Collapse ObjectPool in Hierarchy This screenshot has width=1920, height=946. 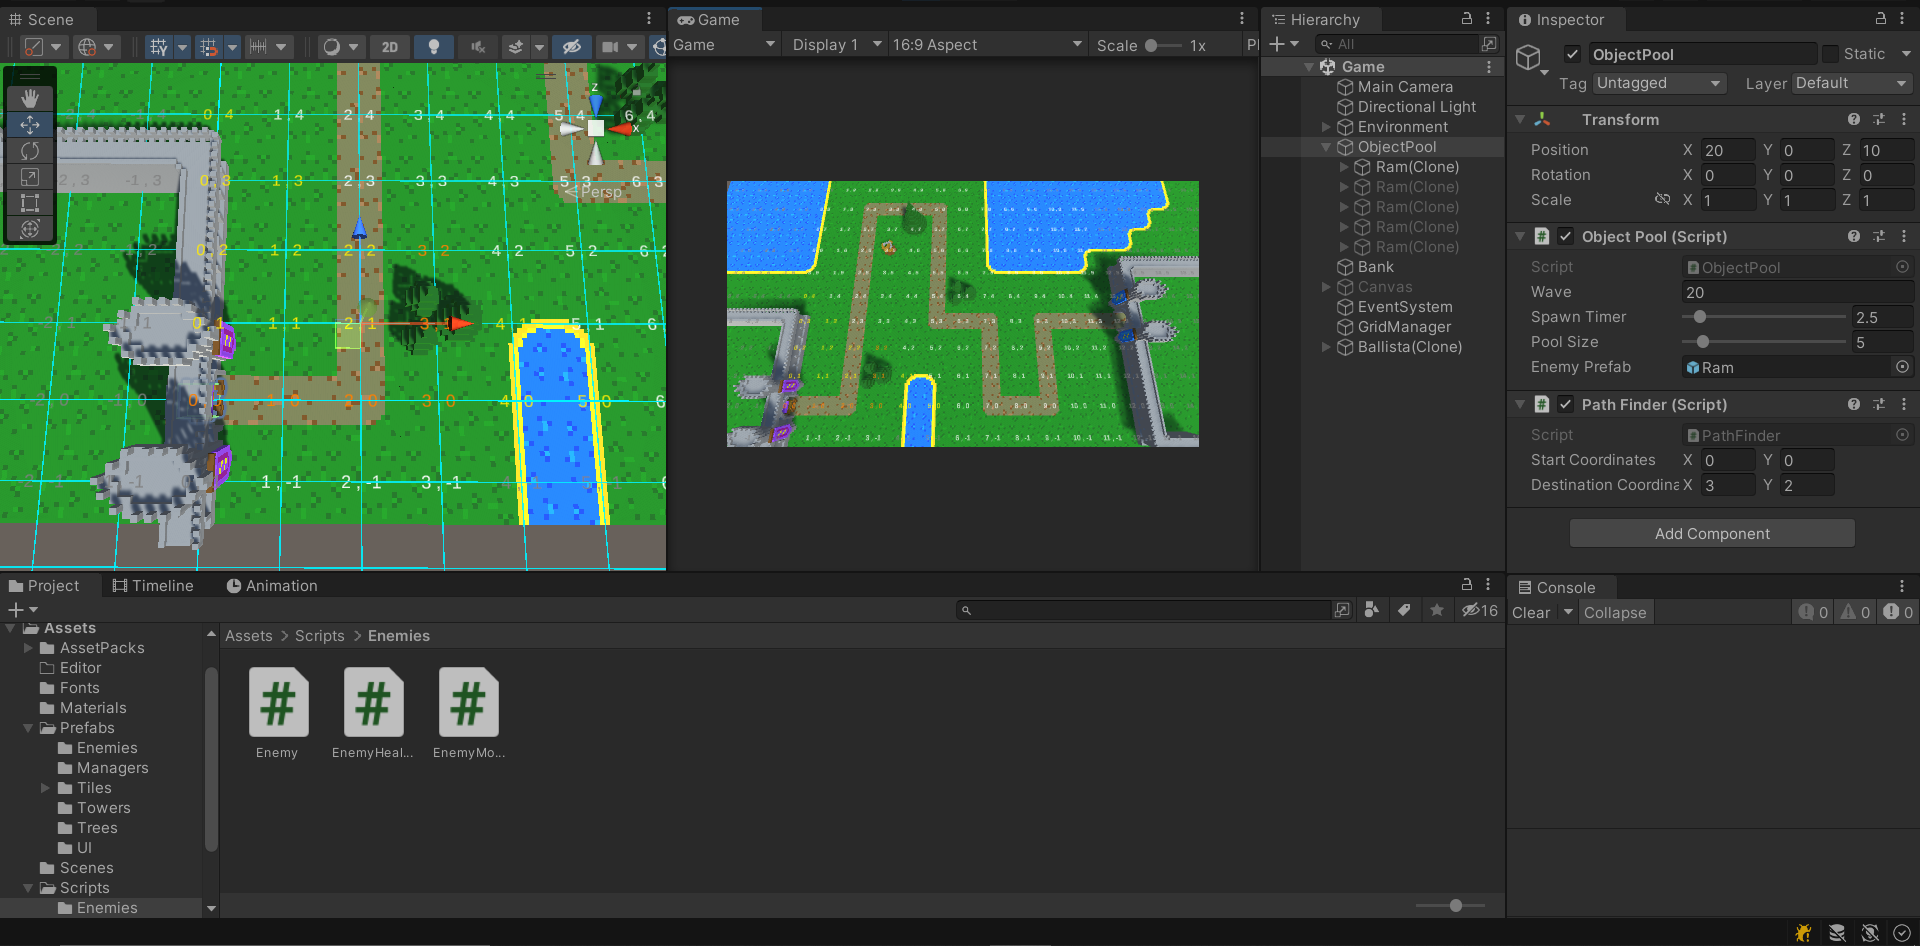1327,147
